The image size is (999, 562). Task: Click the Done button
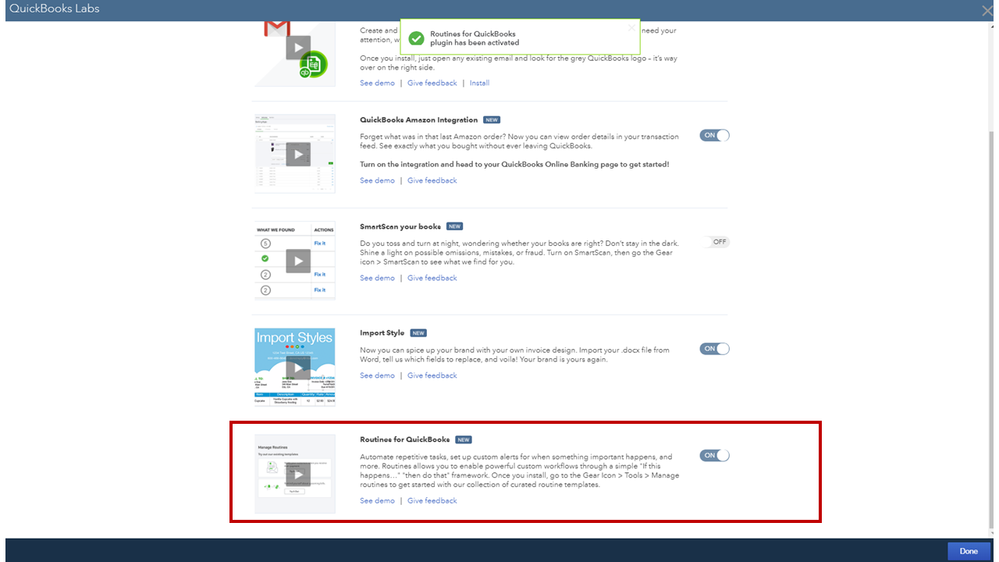[x=968, y=551]
